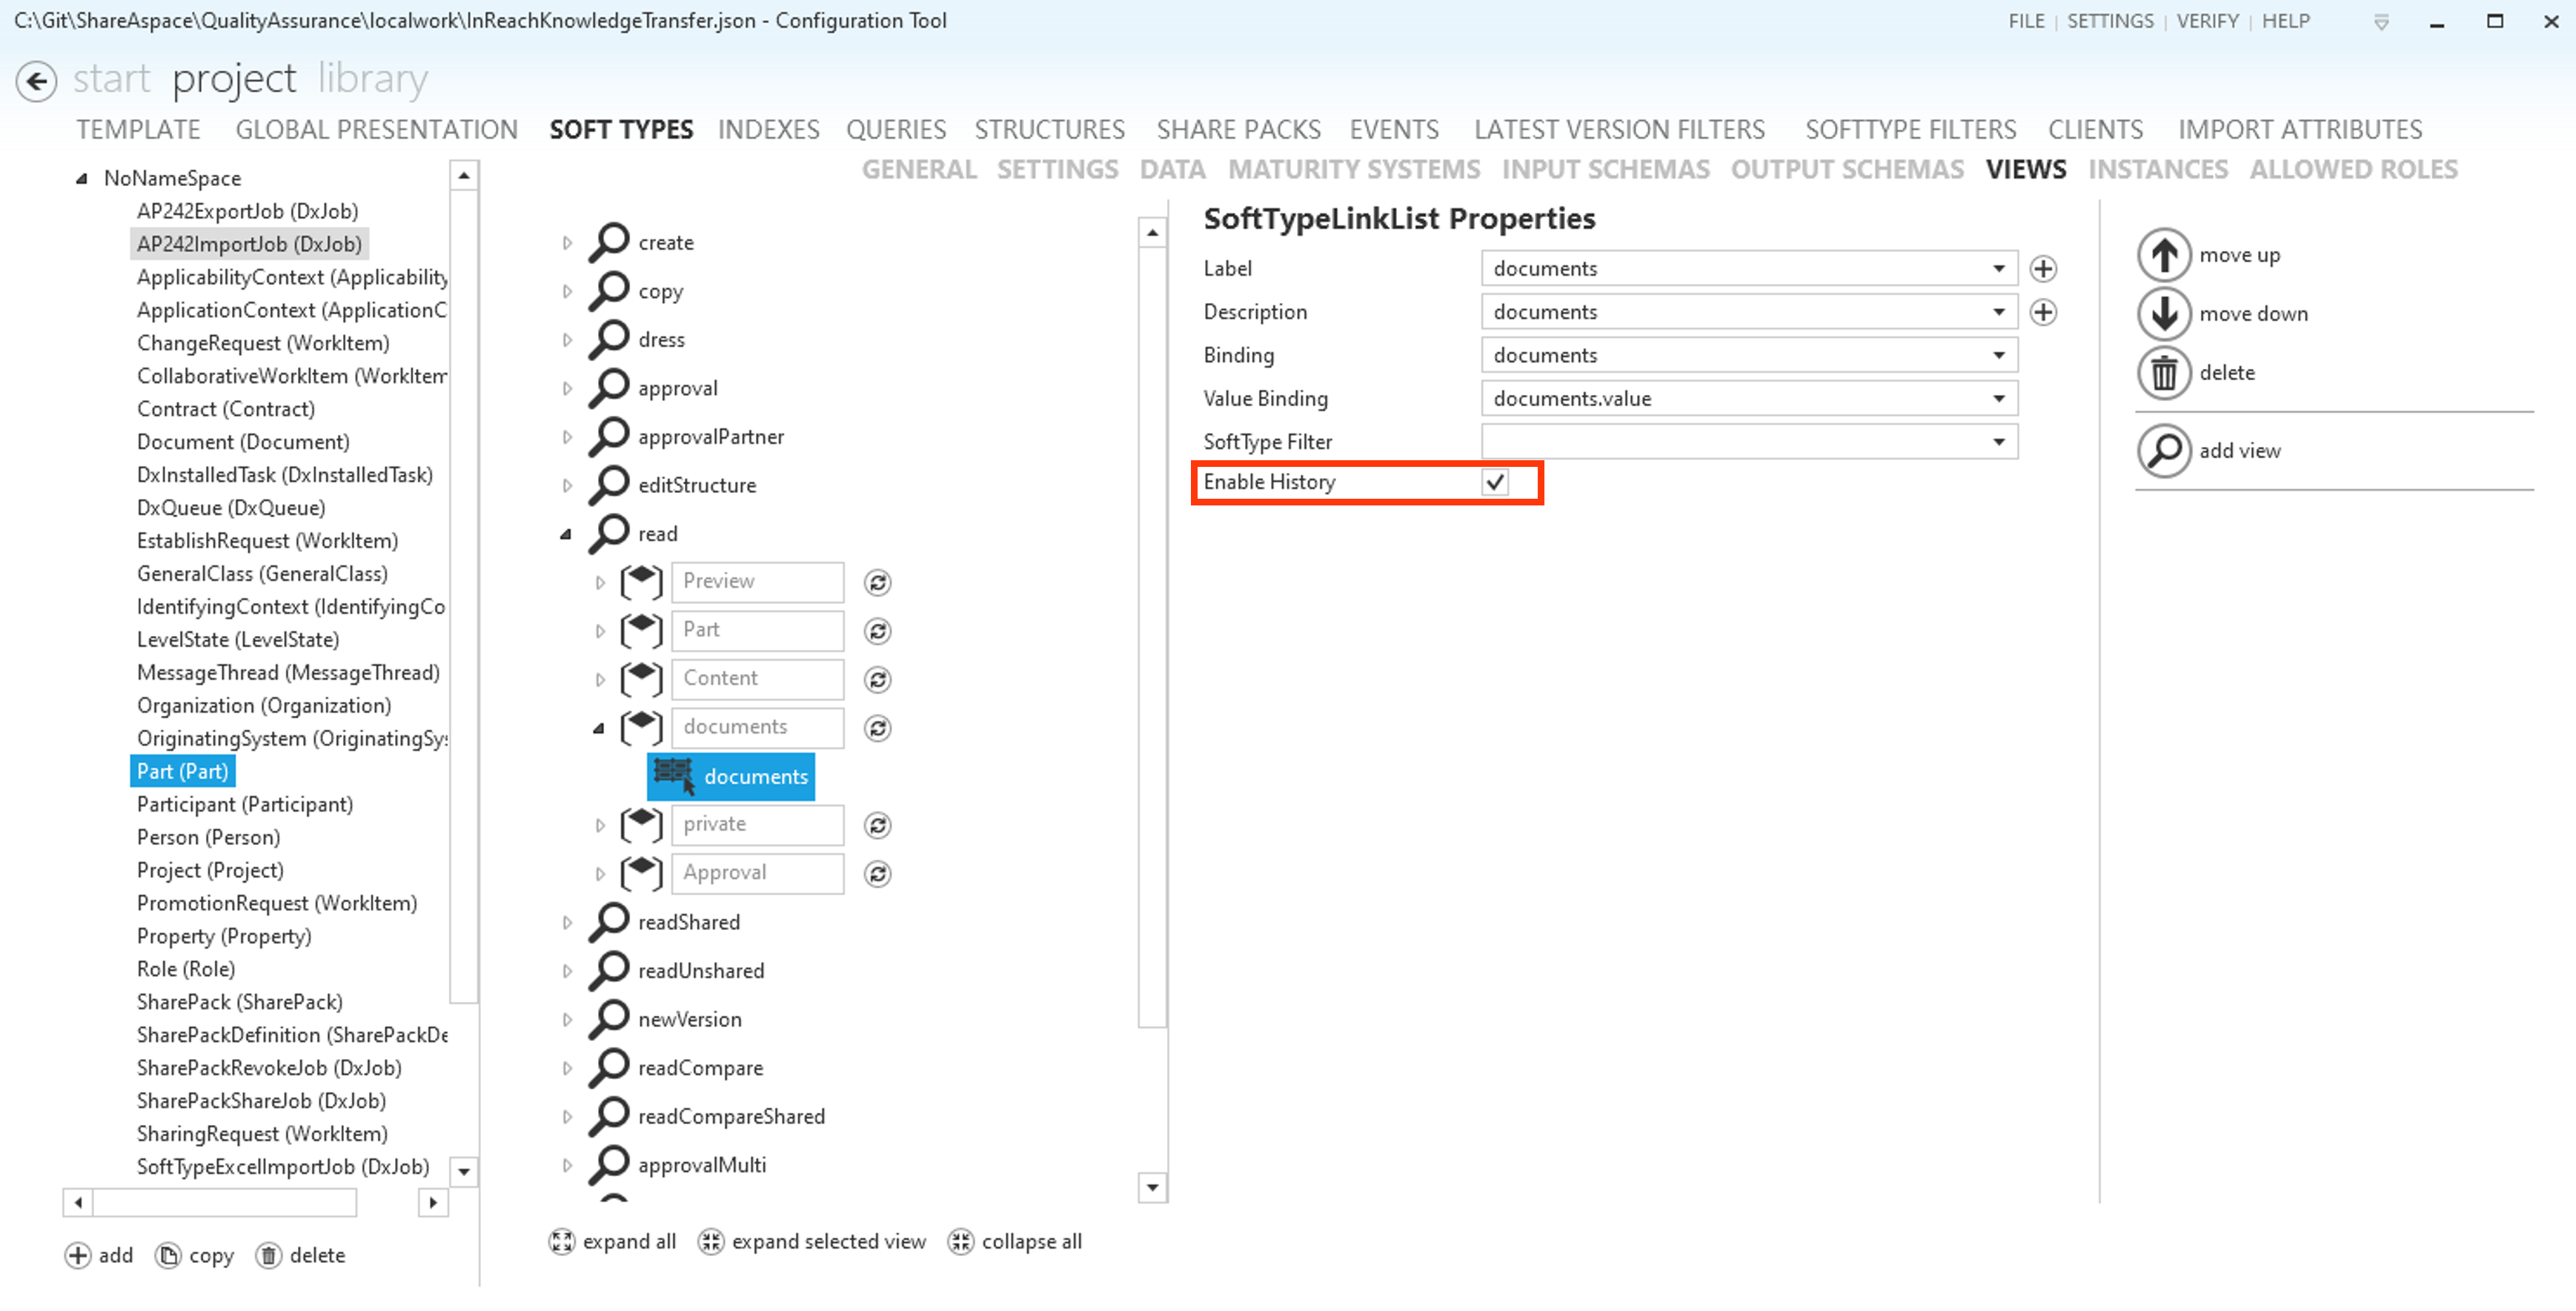The height and width of the screenshot is (1311, 2576).
Task: Click the move down arrow icon
Action: pos(2163,314)
